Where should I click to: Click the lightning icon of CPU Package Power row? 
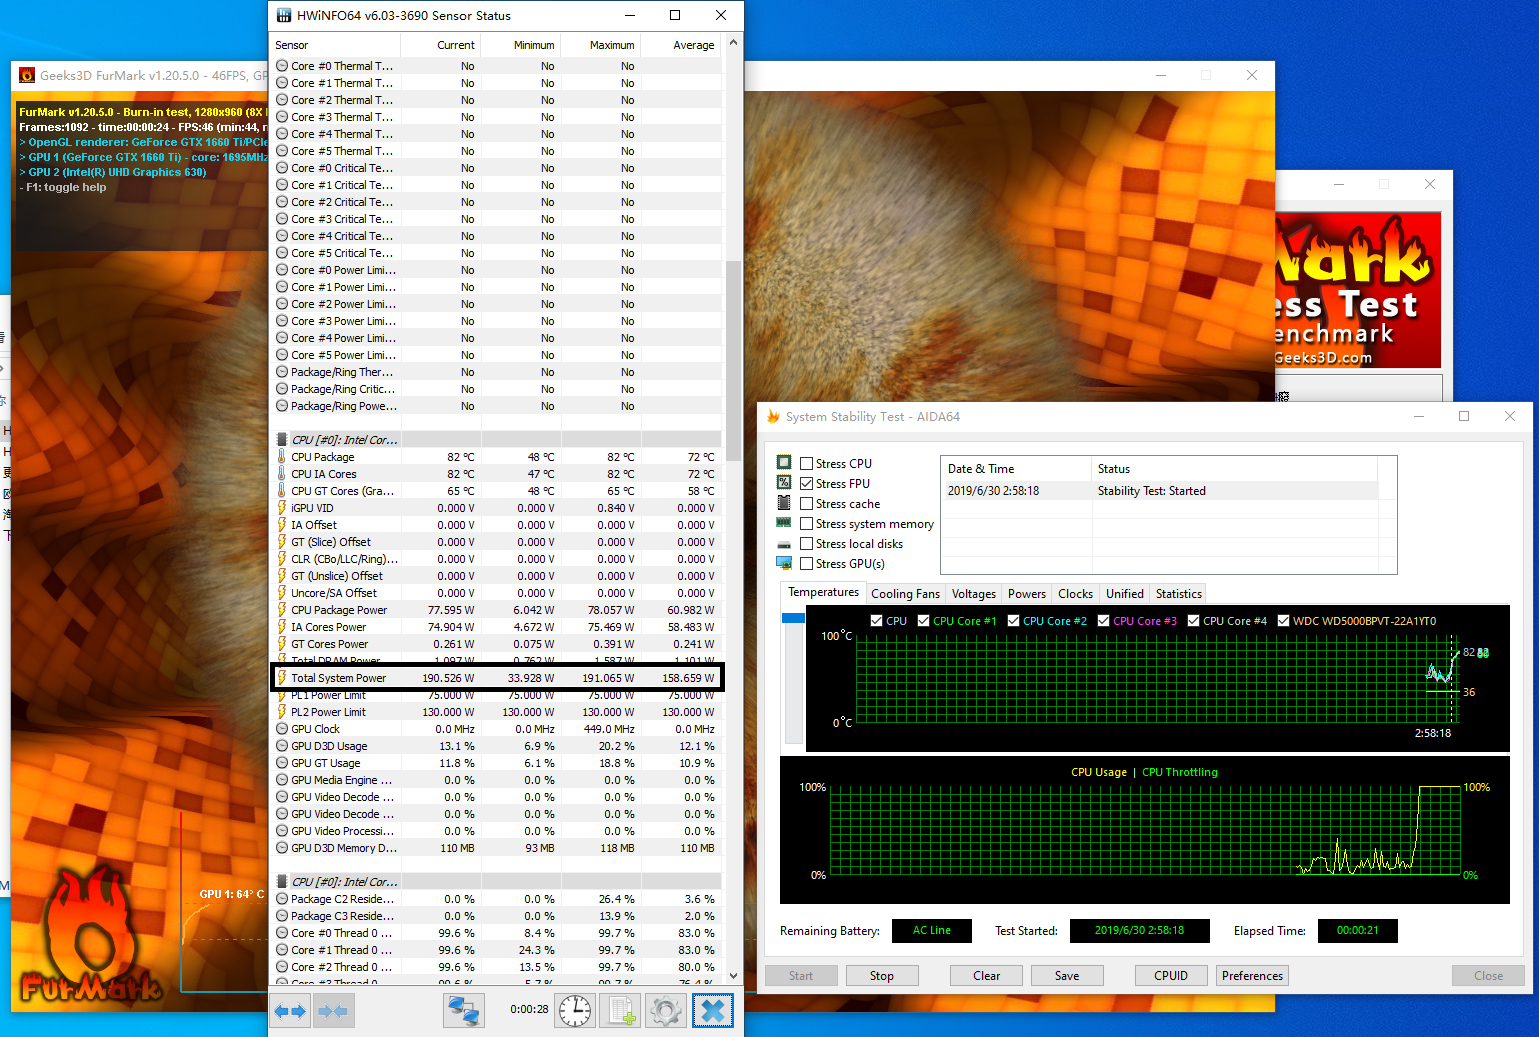click(282, 610)
